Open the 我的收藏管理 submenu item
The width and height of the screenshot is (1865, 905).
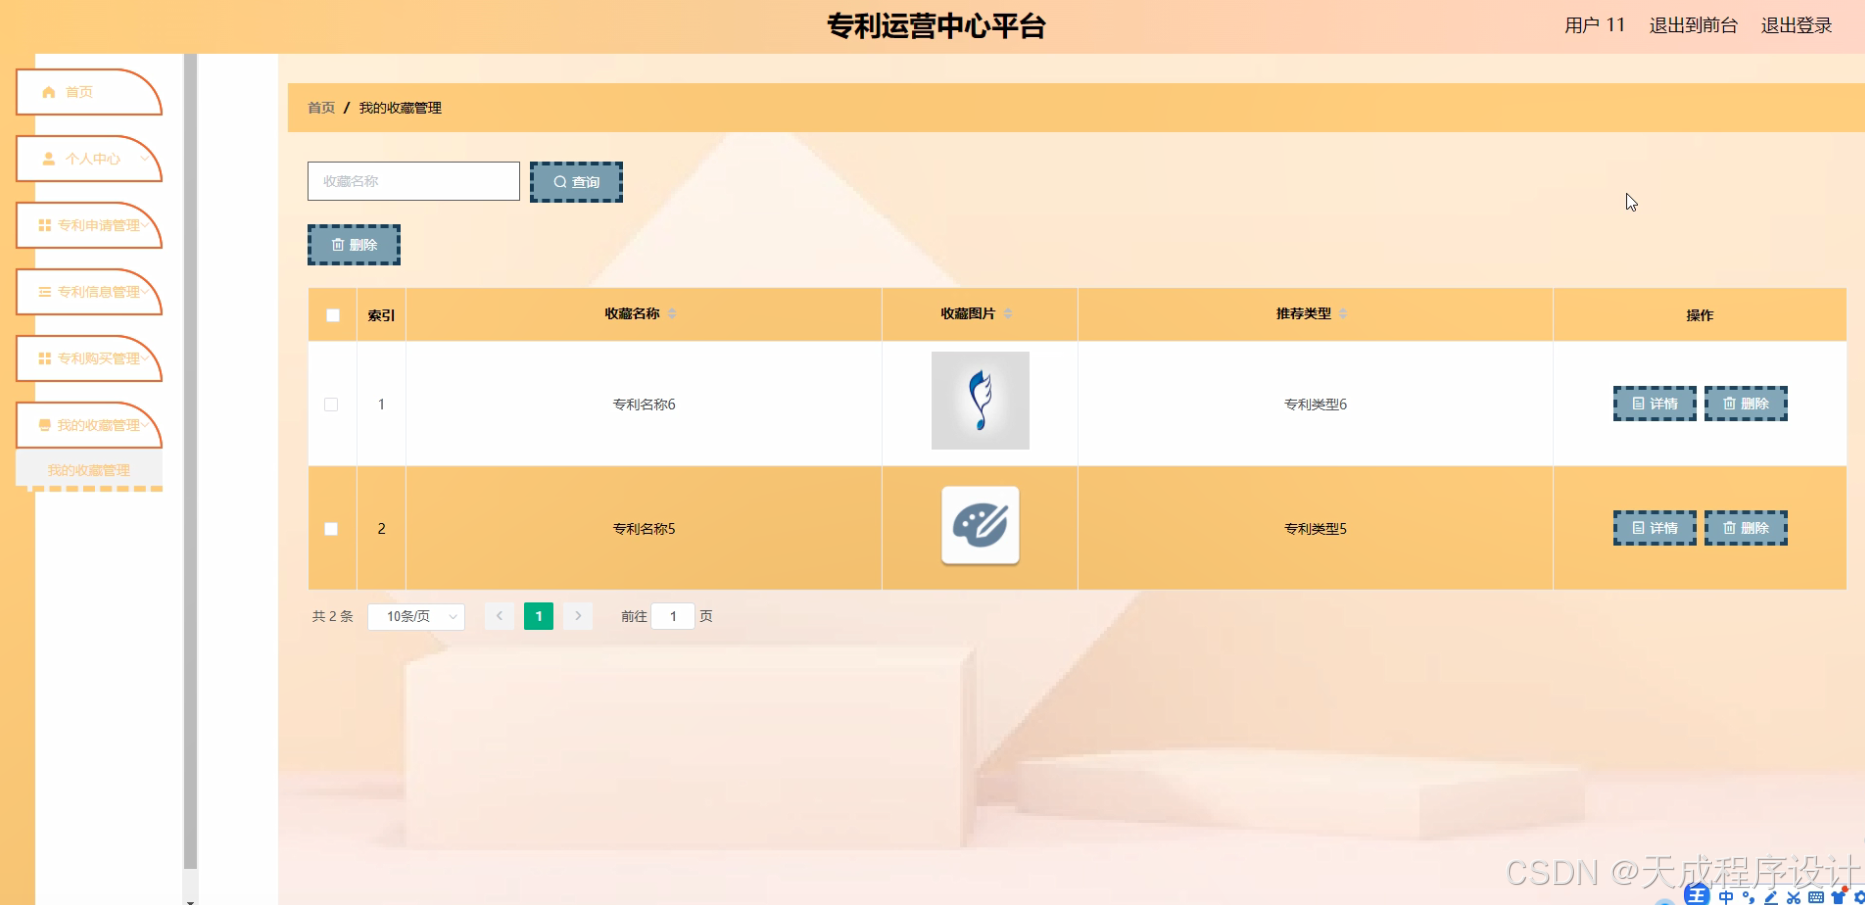point(89,469)
